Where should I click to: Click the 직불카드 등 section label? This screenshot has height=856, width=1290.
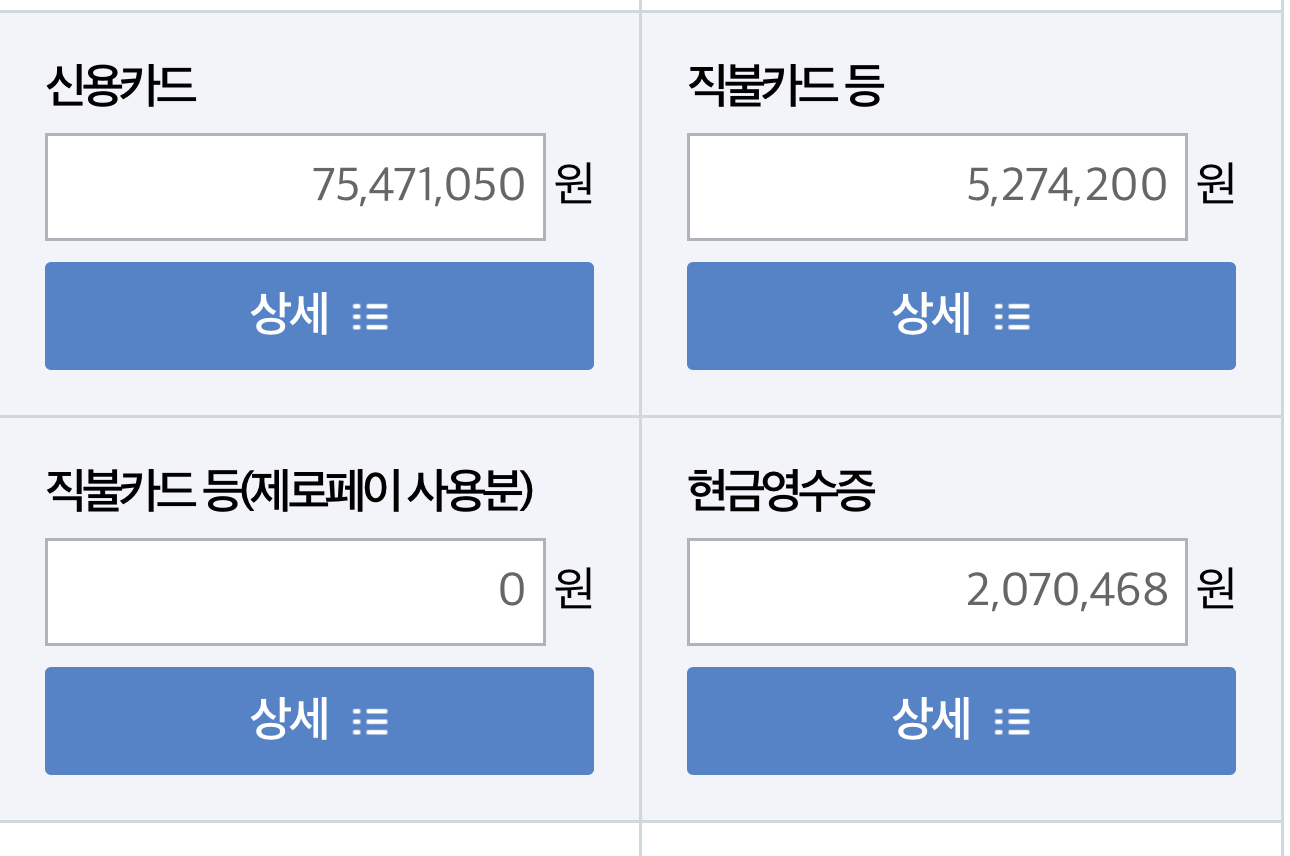(x=785, y=87)
